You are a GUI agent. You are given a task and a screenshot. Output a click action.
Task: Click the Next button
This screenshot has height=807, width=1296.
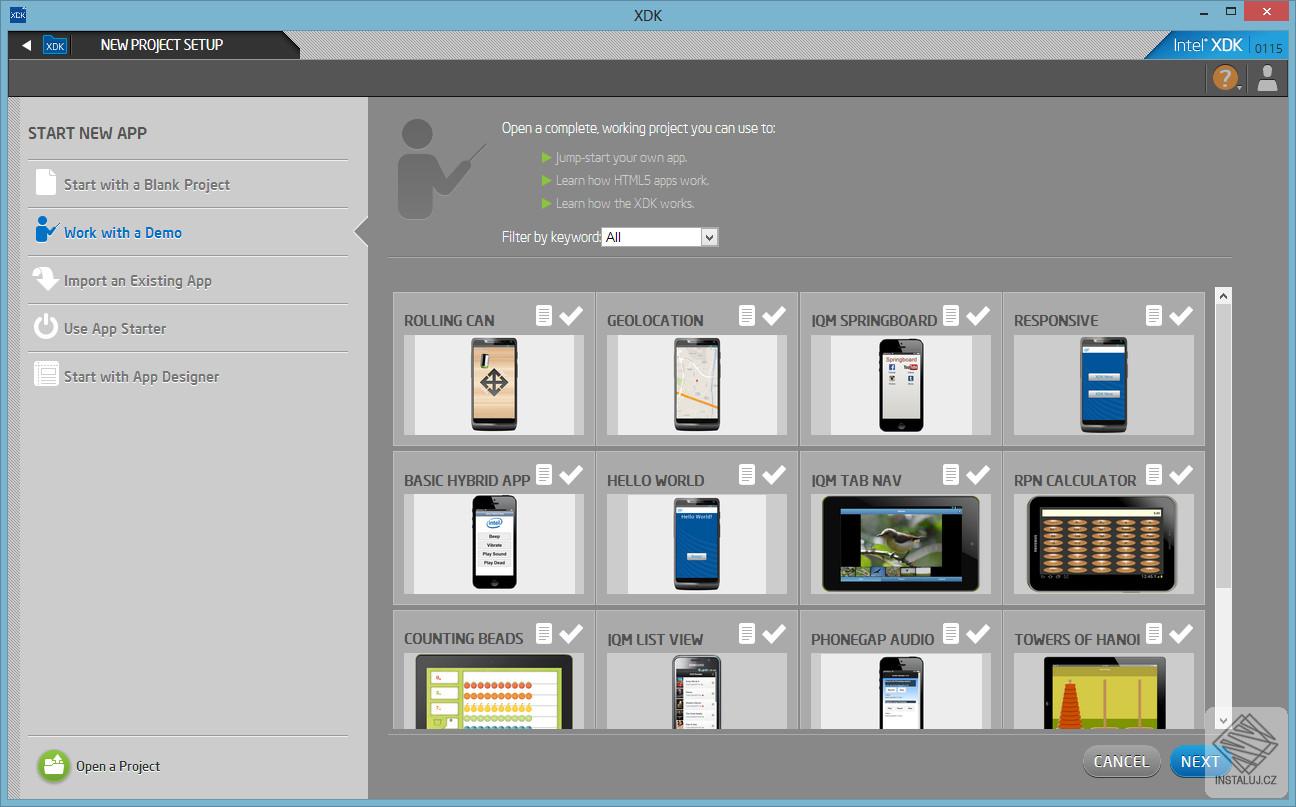(1199, 762)
